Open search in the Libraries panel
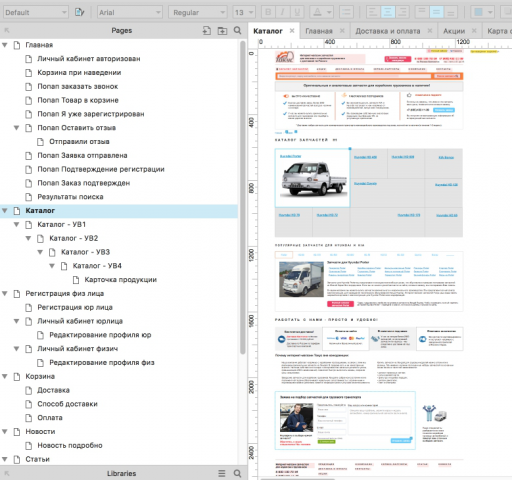The height and width of the screenshot is (480, 512). [237, 473]
